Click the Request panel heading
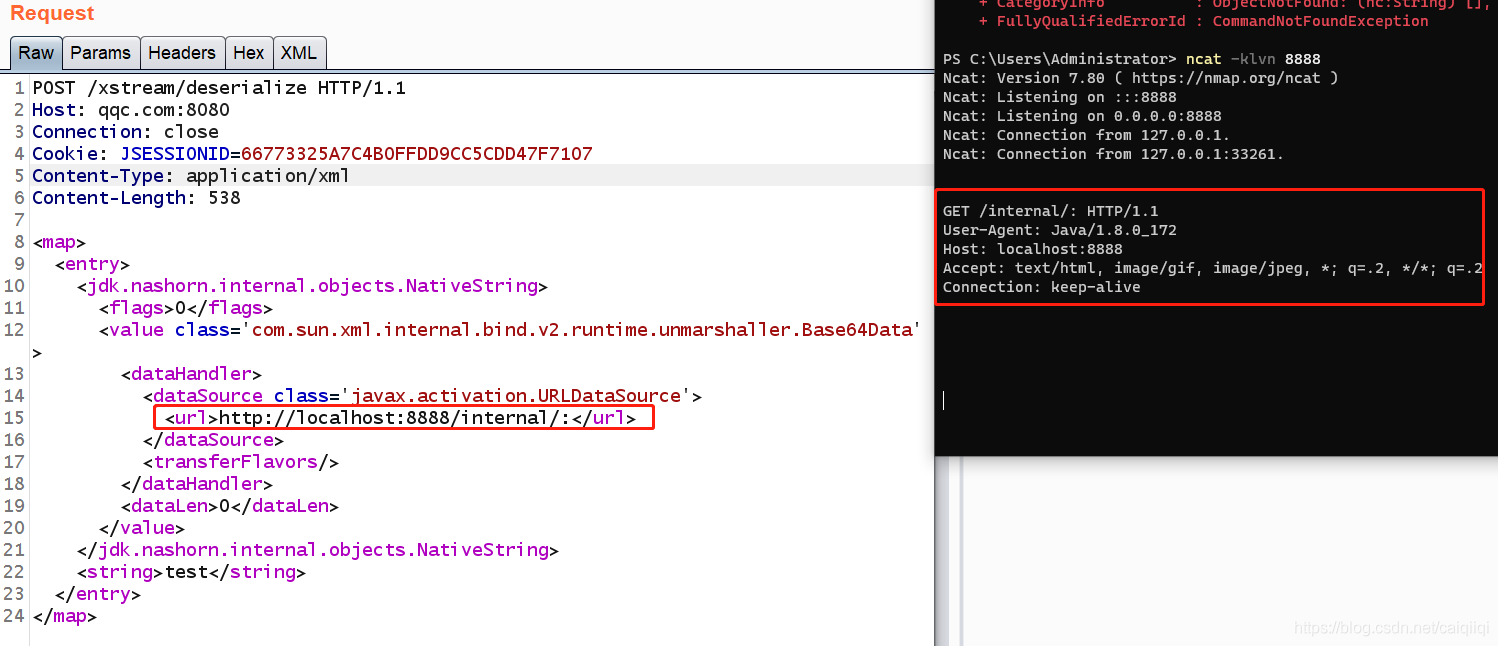 point(52,13)
